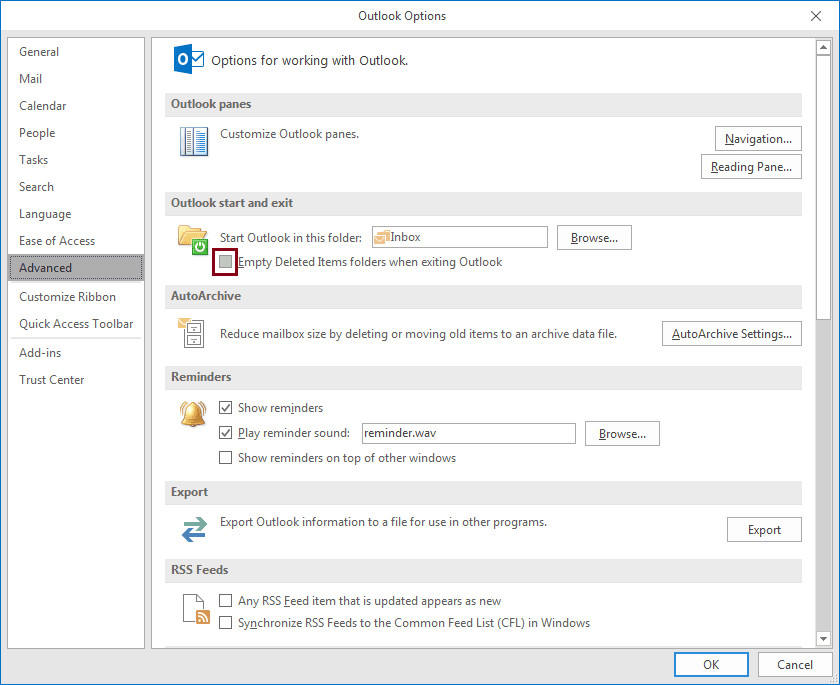Select the Advanced category
This screenshot has height=685, width=840.
pyautogui.click(x=76, y=267)
